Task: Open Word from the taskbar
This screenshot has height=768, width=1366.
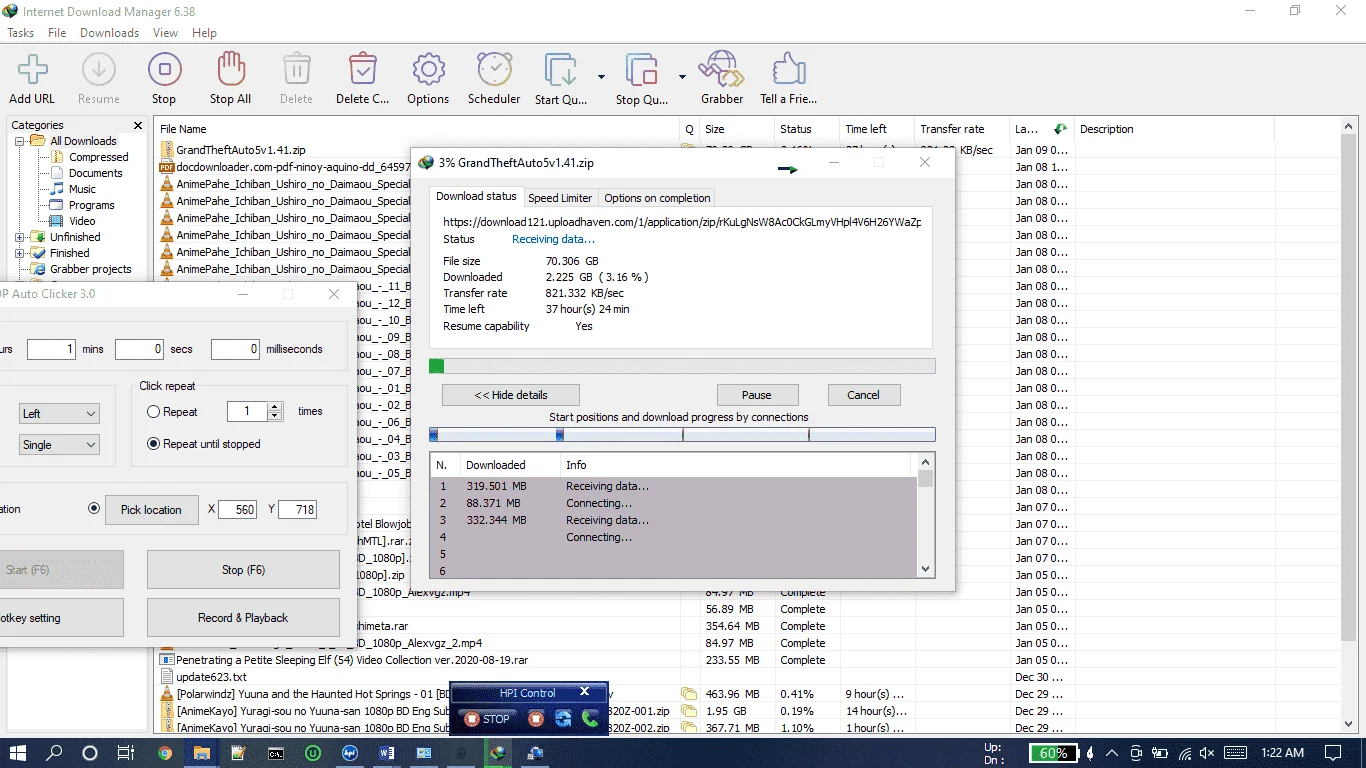Action: (x=387, y=753)
